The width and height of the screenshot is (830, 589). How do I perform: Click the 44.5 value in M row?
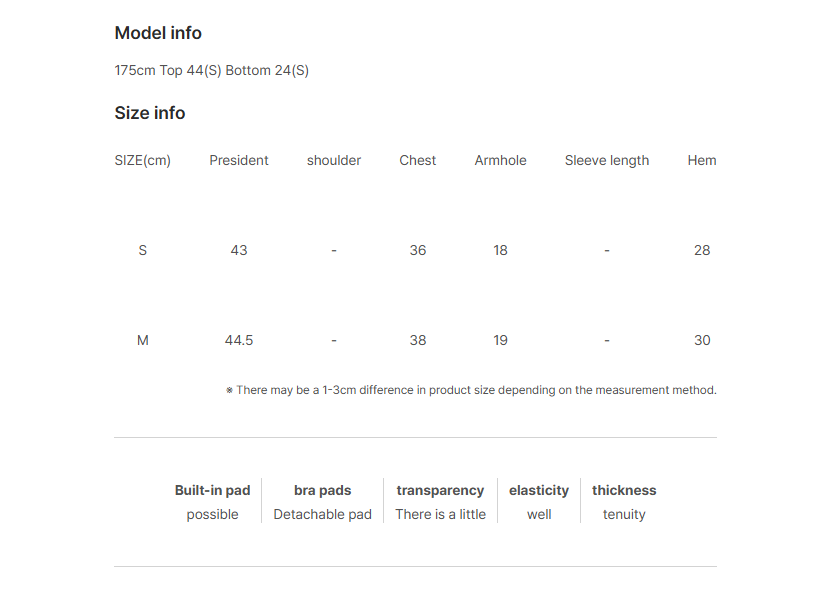tap(239, 340)
